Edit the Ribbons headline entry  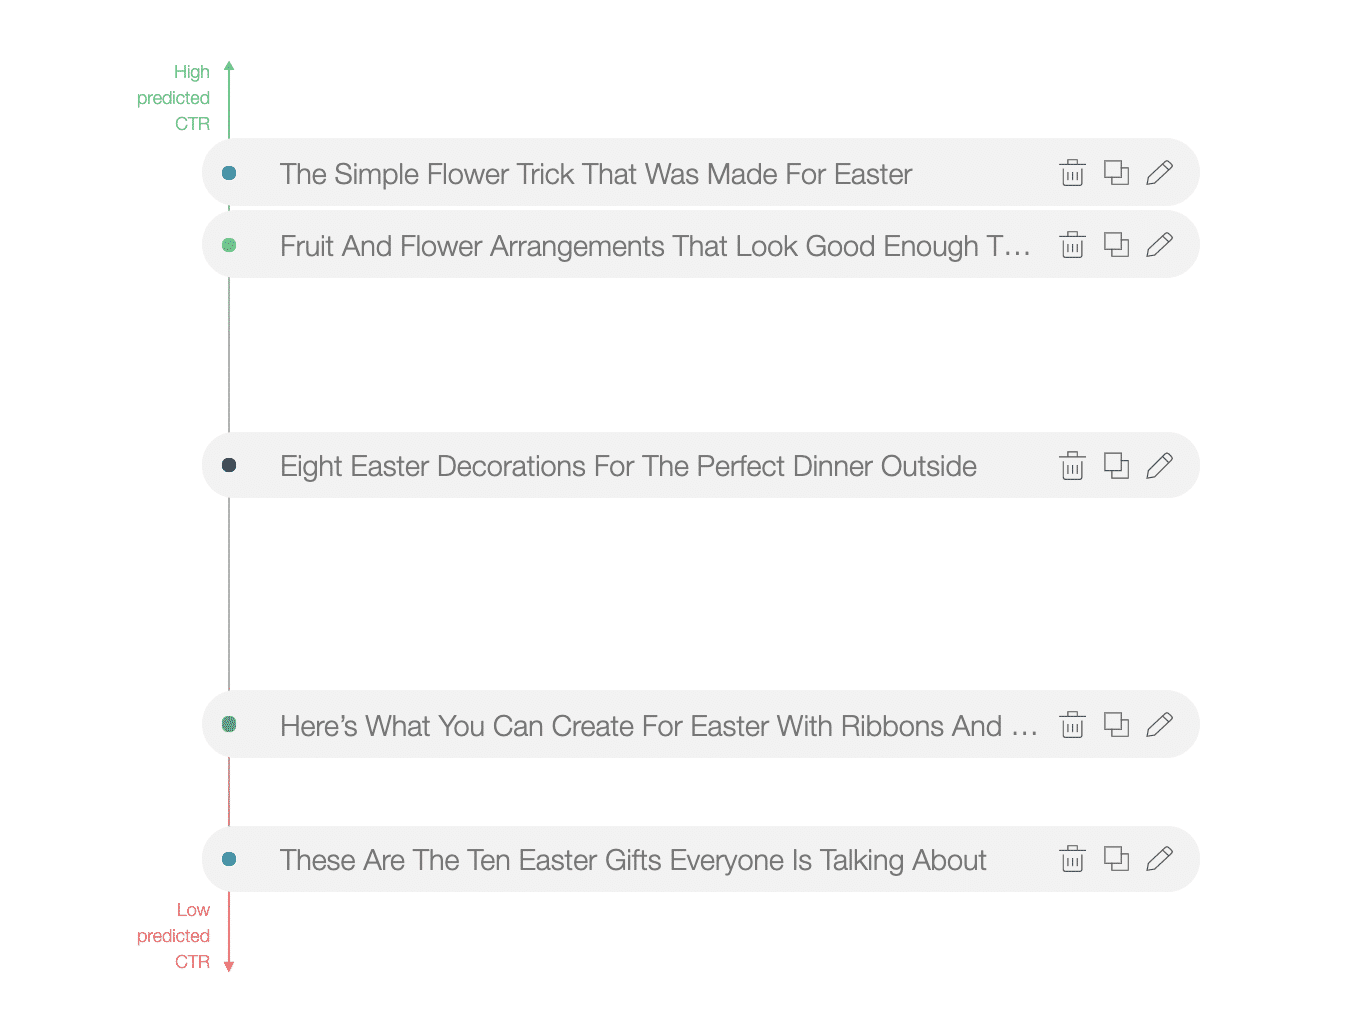coord(1159,725)
